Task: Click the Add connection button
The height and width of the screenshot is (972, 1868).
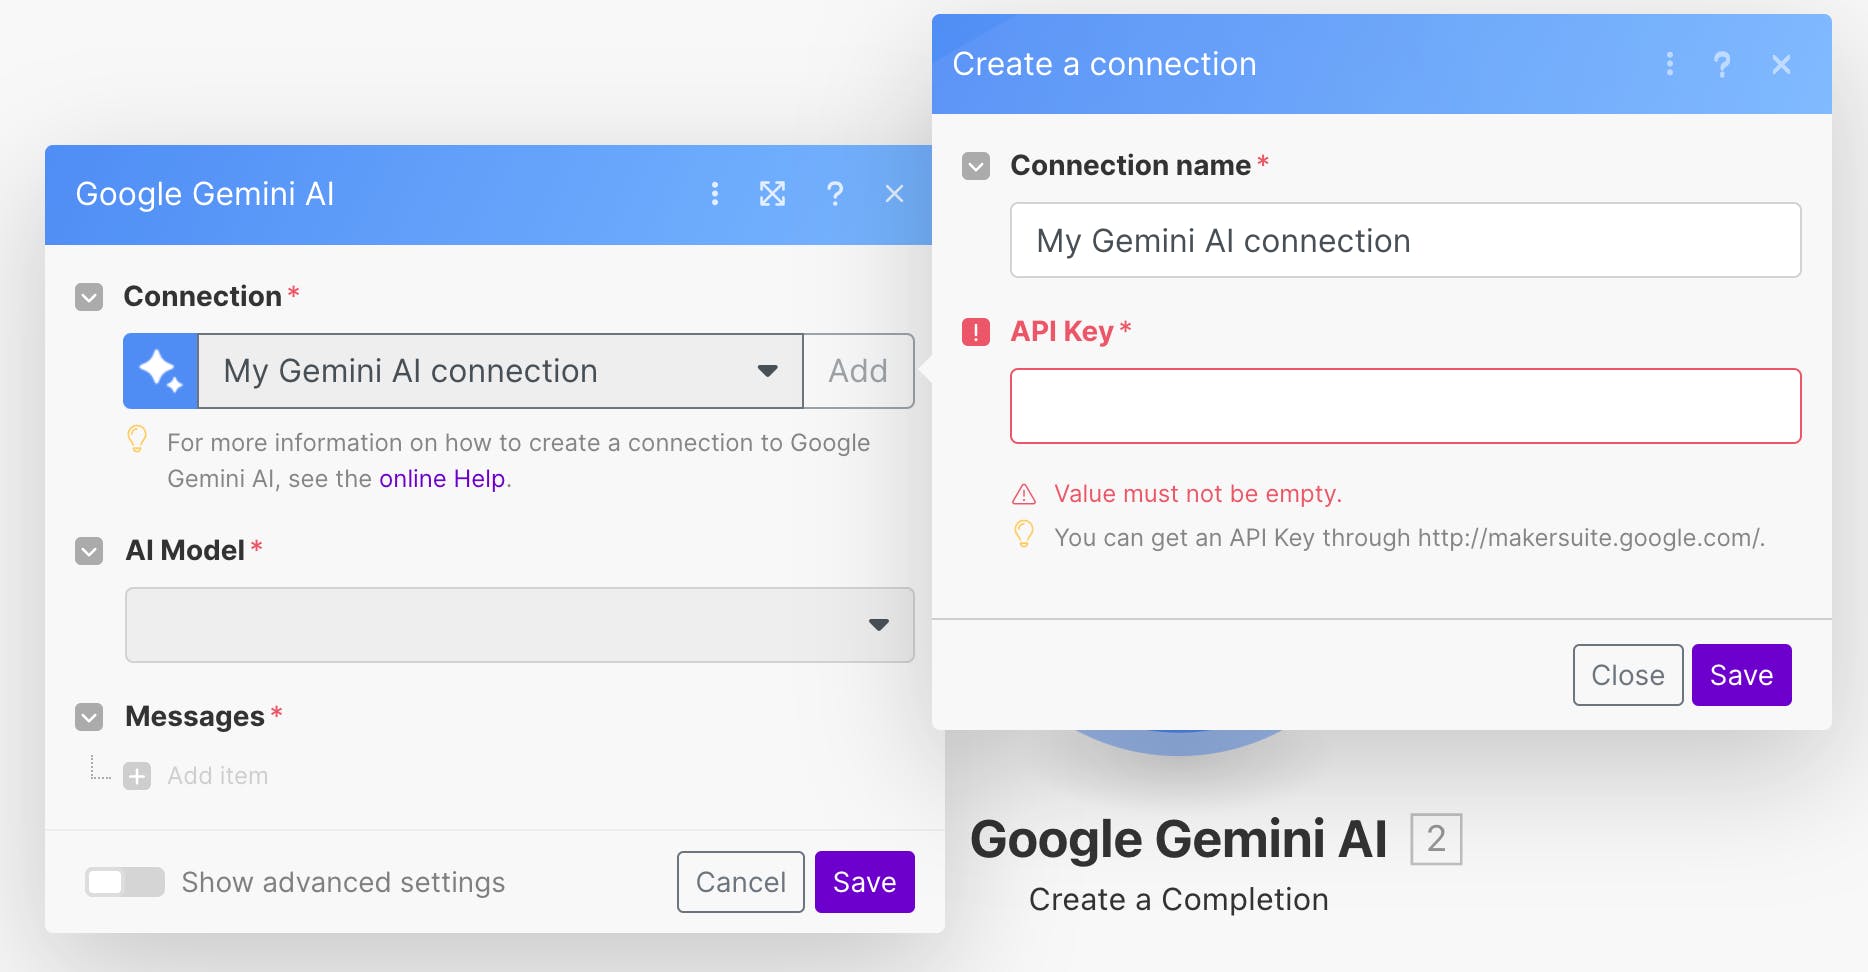Action: click(858, 371)
